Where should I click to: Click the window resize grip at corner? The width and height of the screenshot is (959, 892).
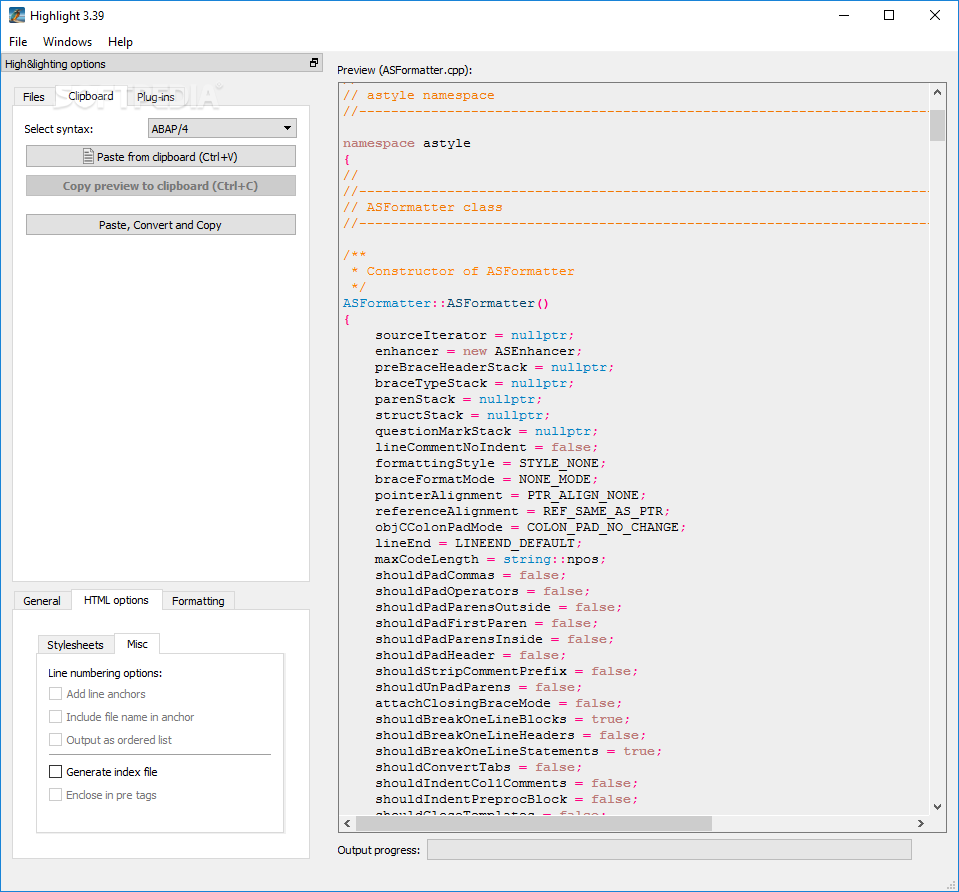point(952,885)
